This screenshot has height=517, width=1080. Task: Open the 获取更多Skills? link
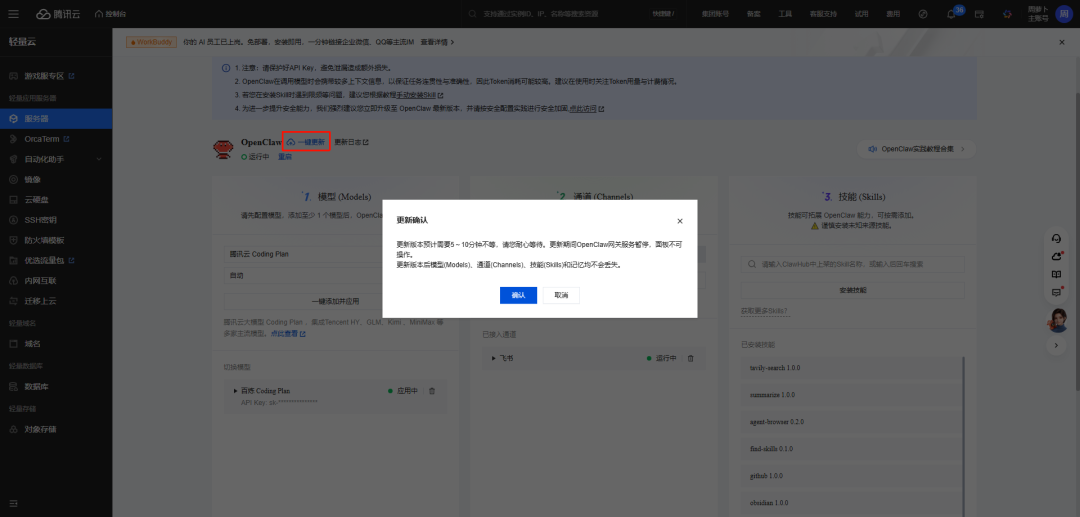765,311
